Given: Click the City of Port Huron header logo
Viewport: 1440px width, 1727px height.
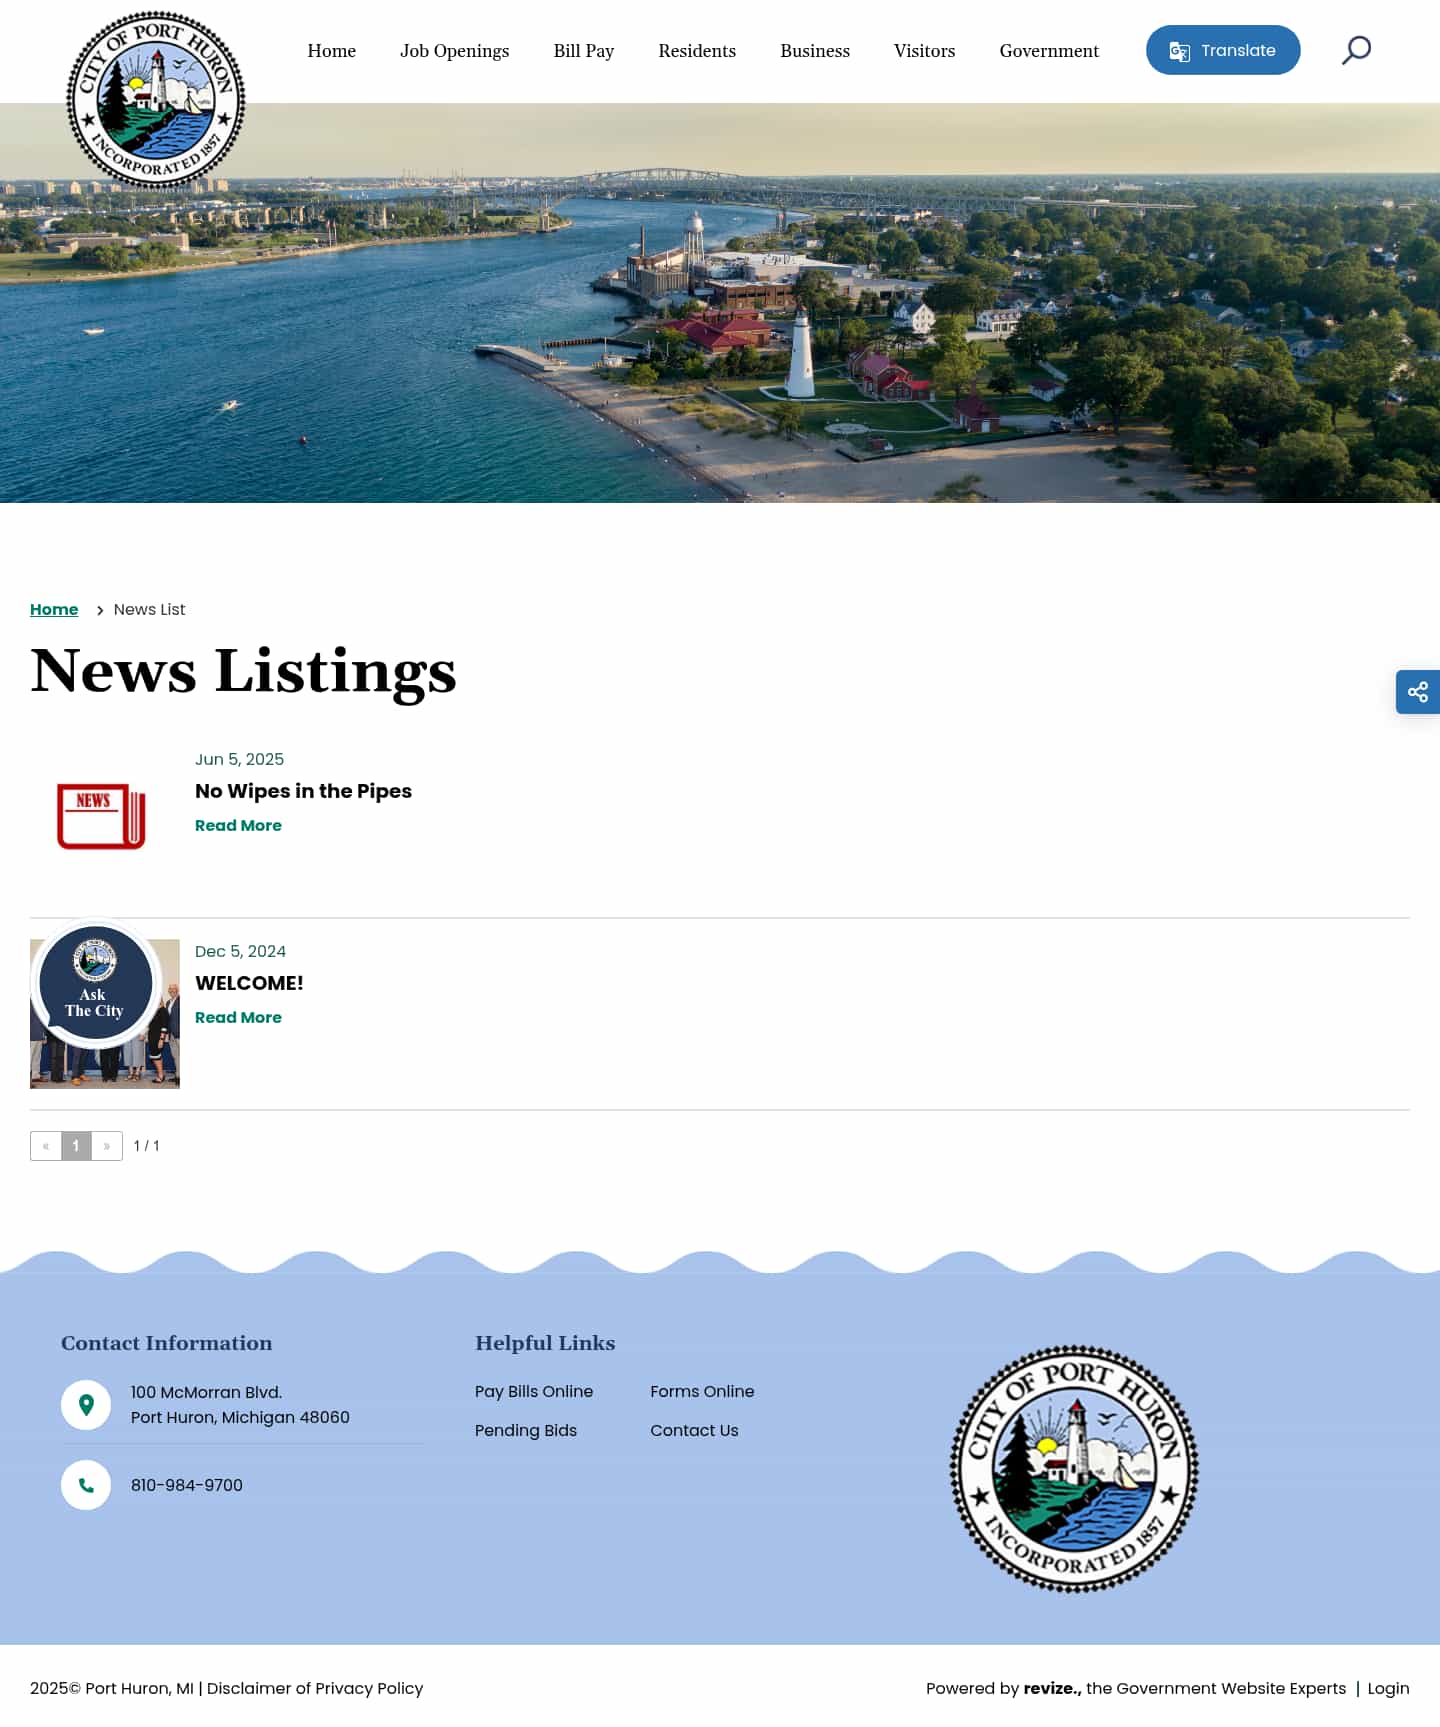Looking at the screenshot, I should coord(155,100).
